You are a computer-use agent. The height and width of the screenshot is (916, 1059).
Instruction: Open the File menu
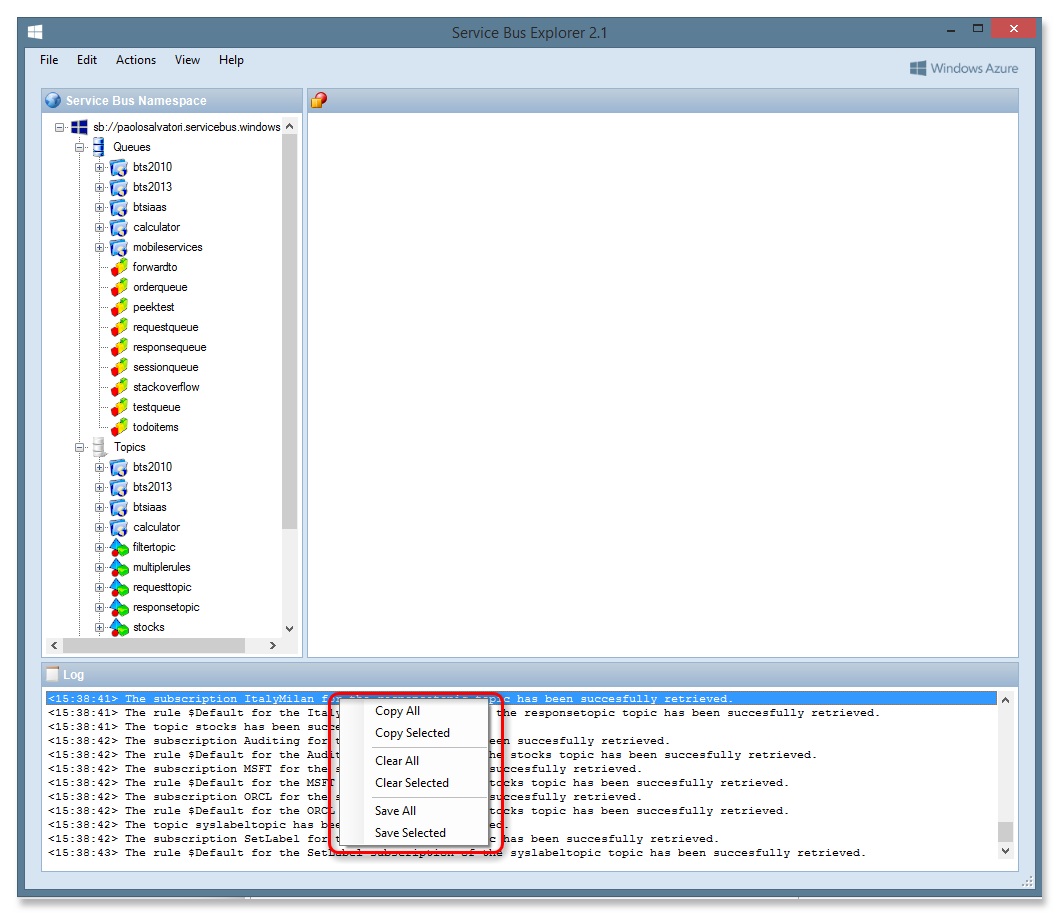[49, 60]
